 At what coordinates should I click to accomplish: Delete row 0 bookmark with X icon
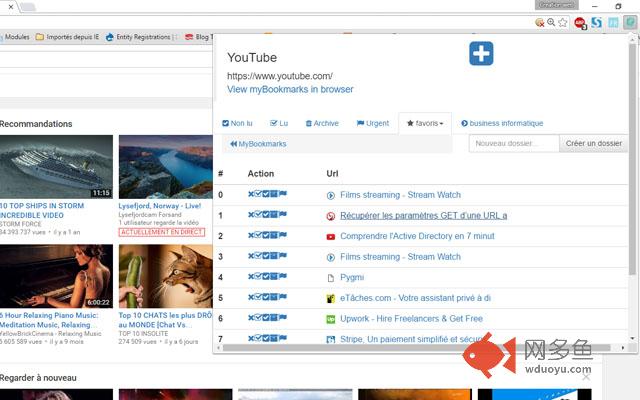tap(251, 195)
